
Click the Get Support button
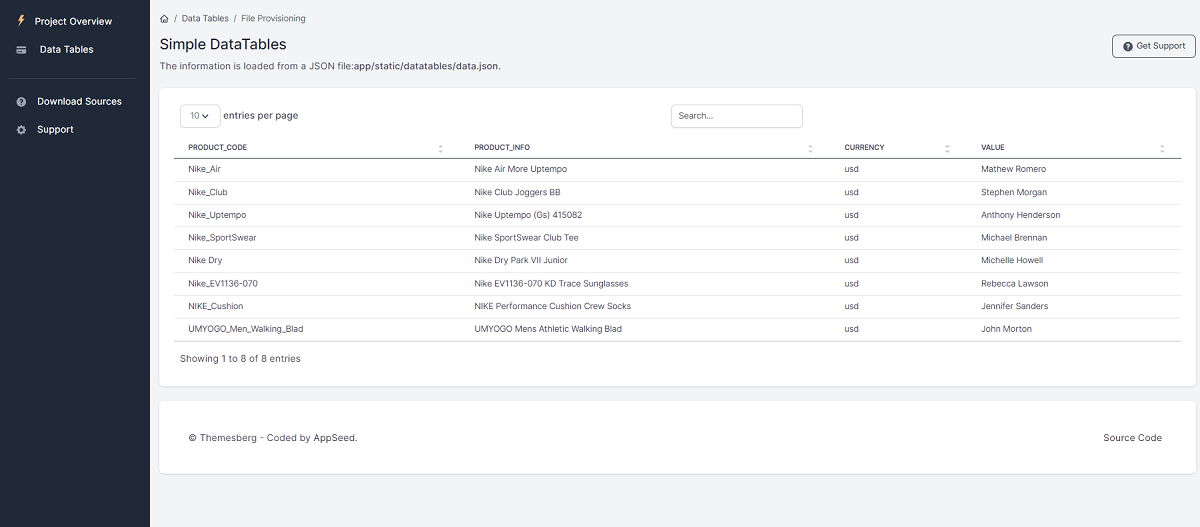tap(1153, 46)
